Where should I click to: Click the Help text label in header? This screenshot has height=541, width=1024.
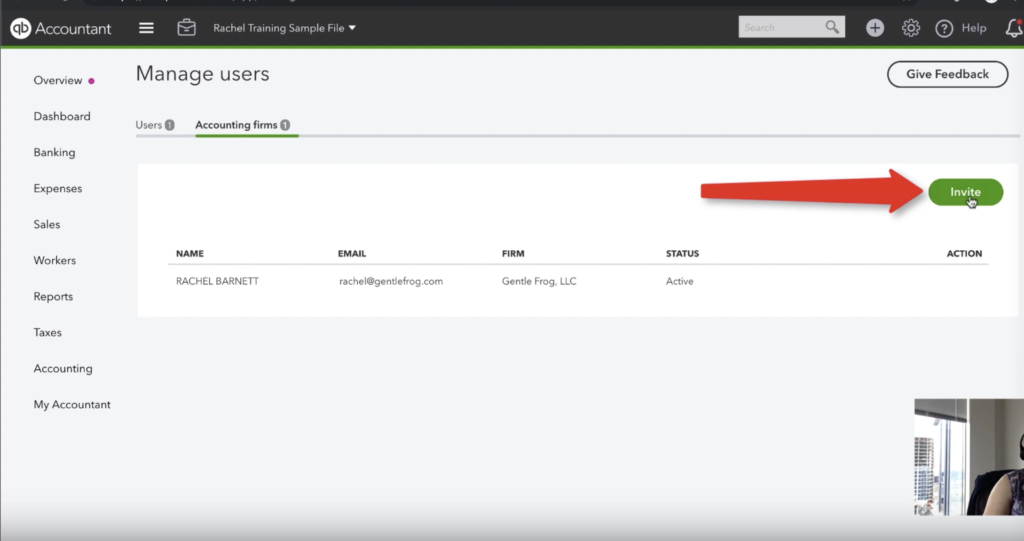(974, 28)
